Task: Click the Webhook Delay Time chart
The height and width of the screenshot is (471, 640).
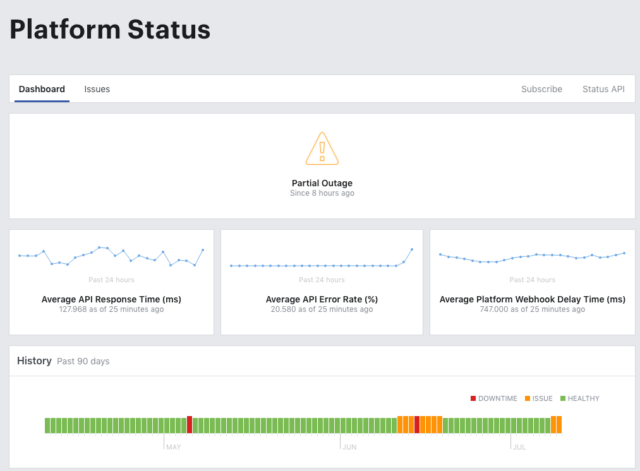Action: click(532, 257)
